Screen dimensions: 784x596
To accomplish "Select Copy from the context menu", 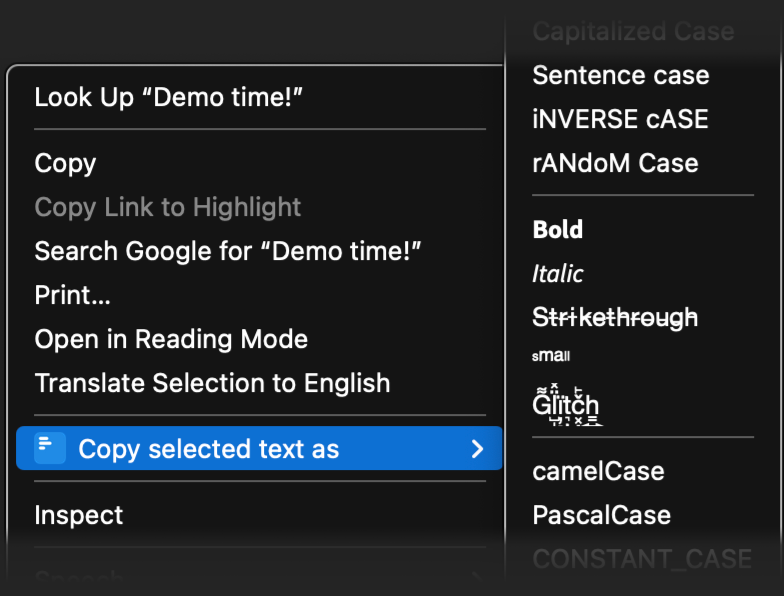I will pyautogui.click(x=65, y=163).
